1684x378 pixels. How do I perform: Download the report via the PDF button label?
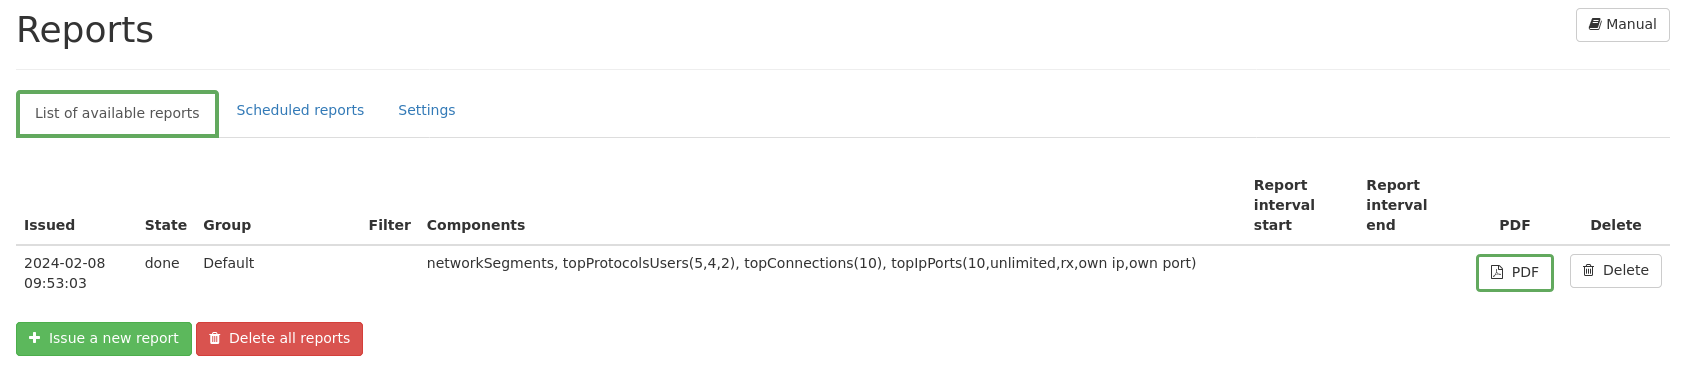pyautogui.click(x=1525, y=272)
